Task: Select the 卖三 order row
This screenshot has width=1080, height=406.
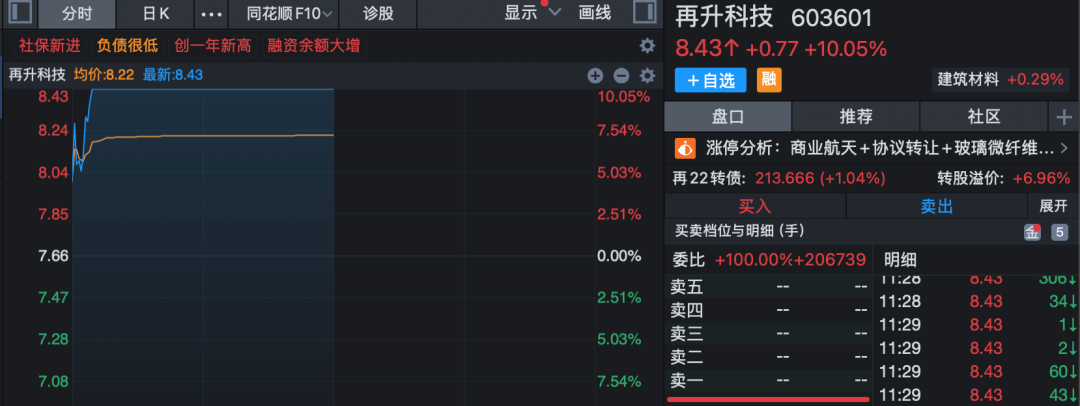Action: pyautogui.click(x=768, y=334)
